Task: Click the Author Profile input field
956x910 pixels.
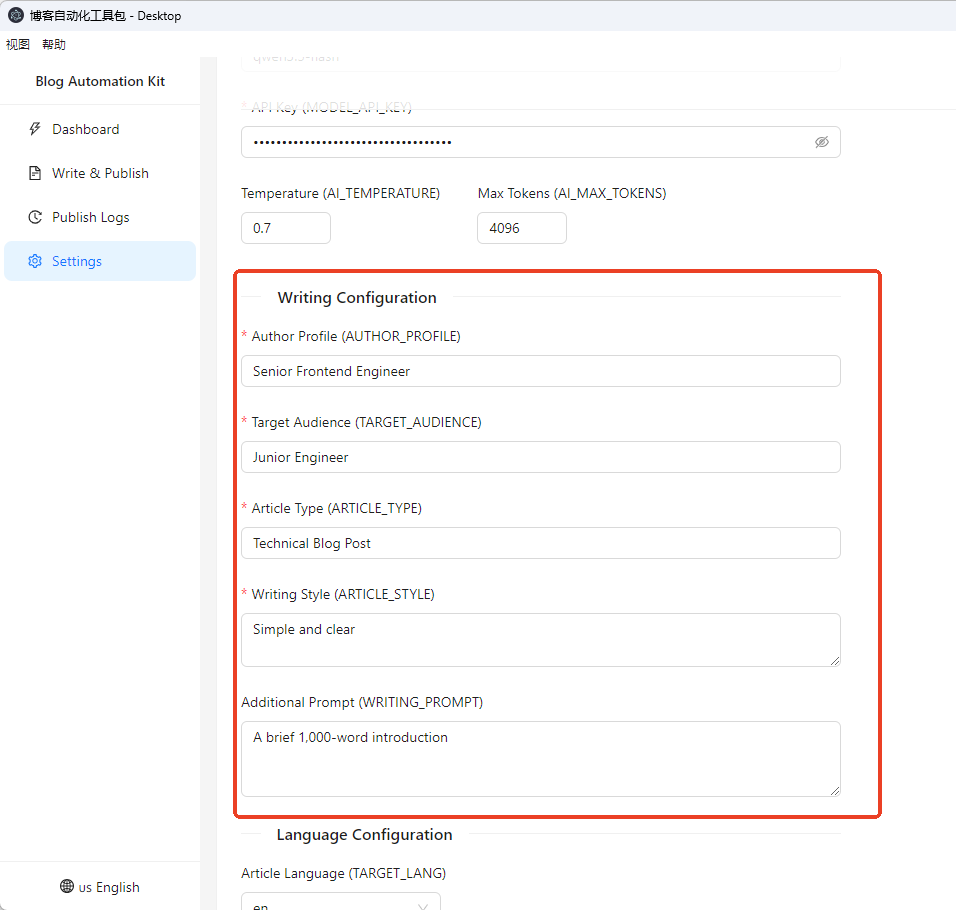Action: click(x=540, y=371)
